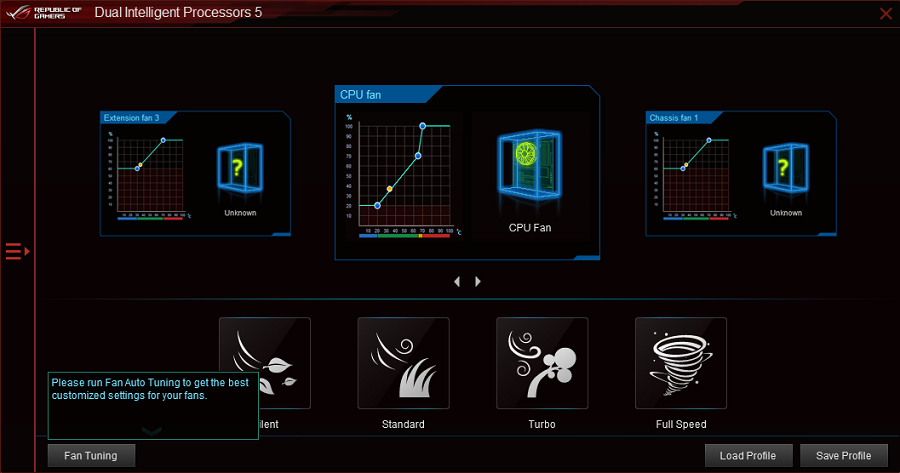The width and height of the screenshot is (900, 473).
Task: Close the Dual Intelligent Processors window
Action: click(886, 13)
